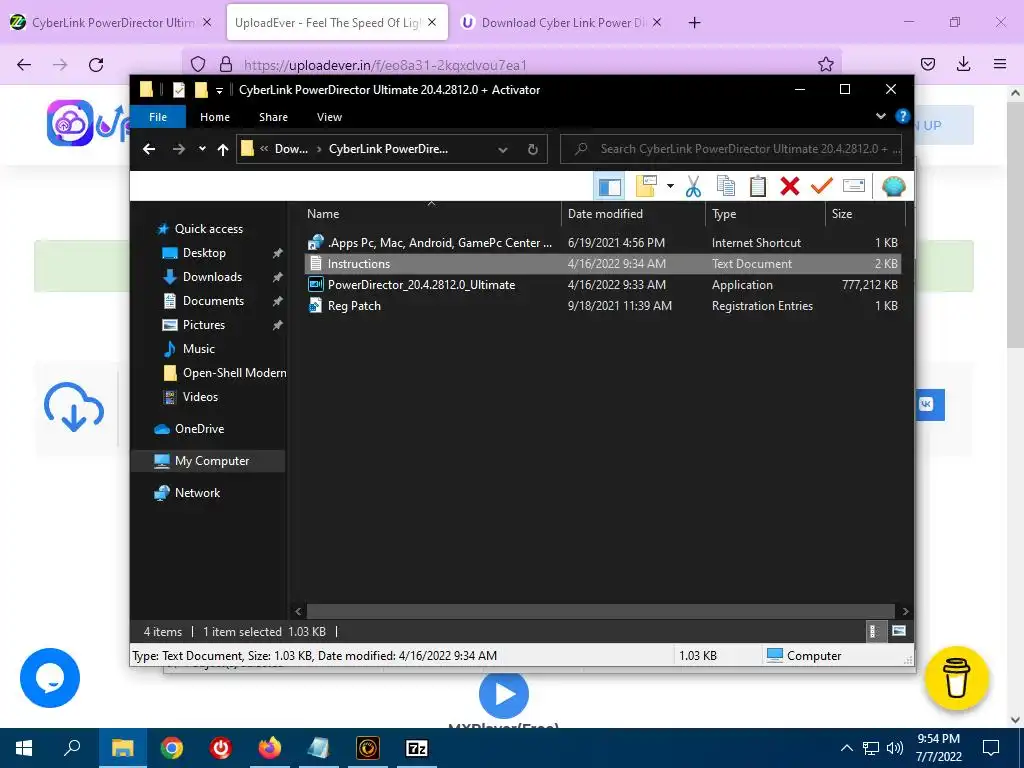This screenshot has height=768, width=1024.
Task: Sort by Name column header
Action: 431,214
